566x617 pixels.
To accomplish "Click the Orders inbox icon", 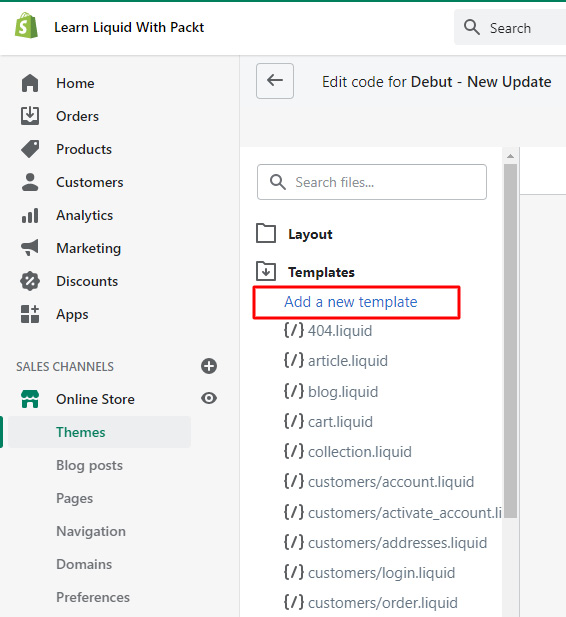I will pyautogui.click(x=30, y=116).
